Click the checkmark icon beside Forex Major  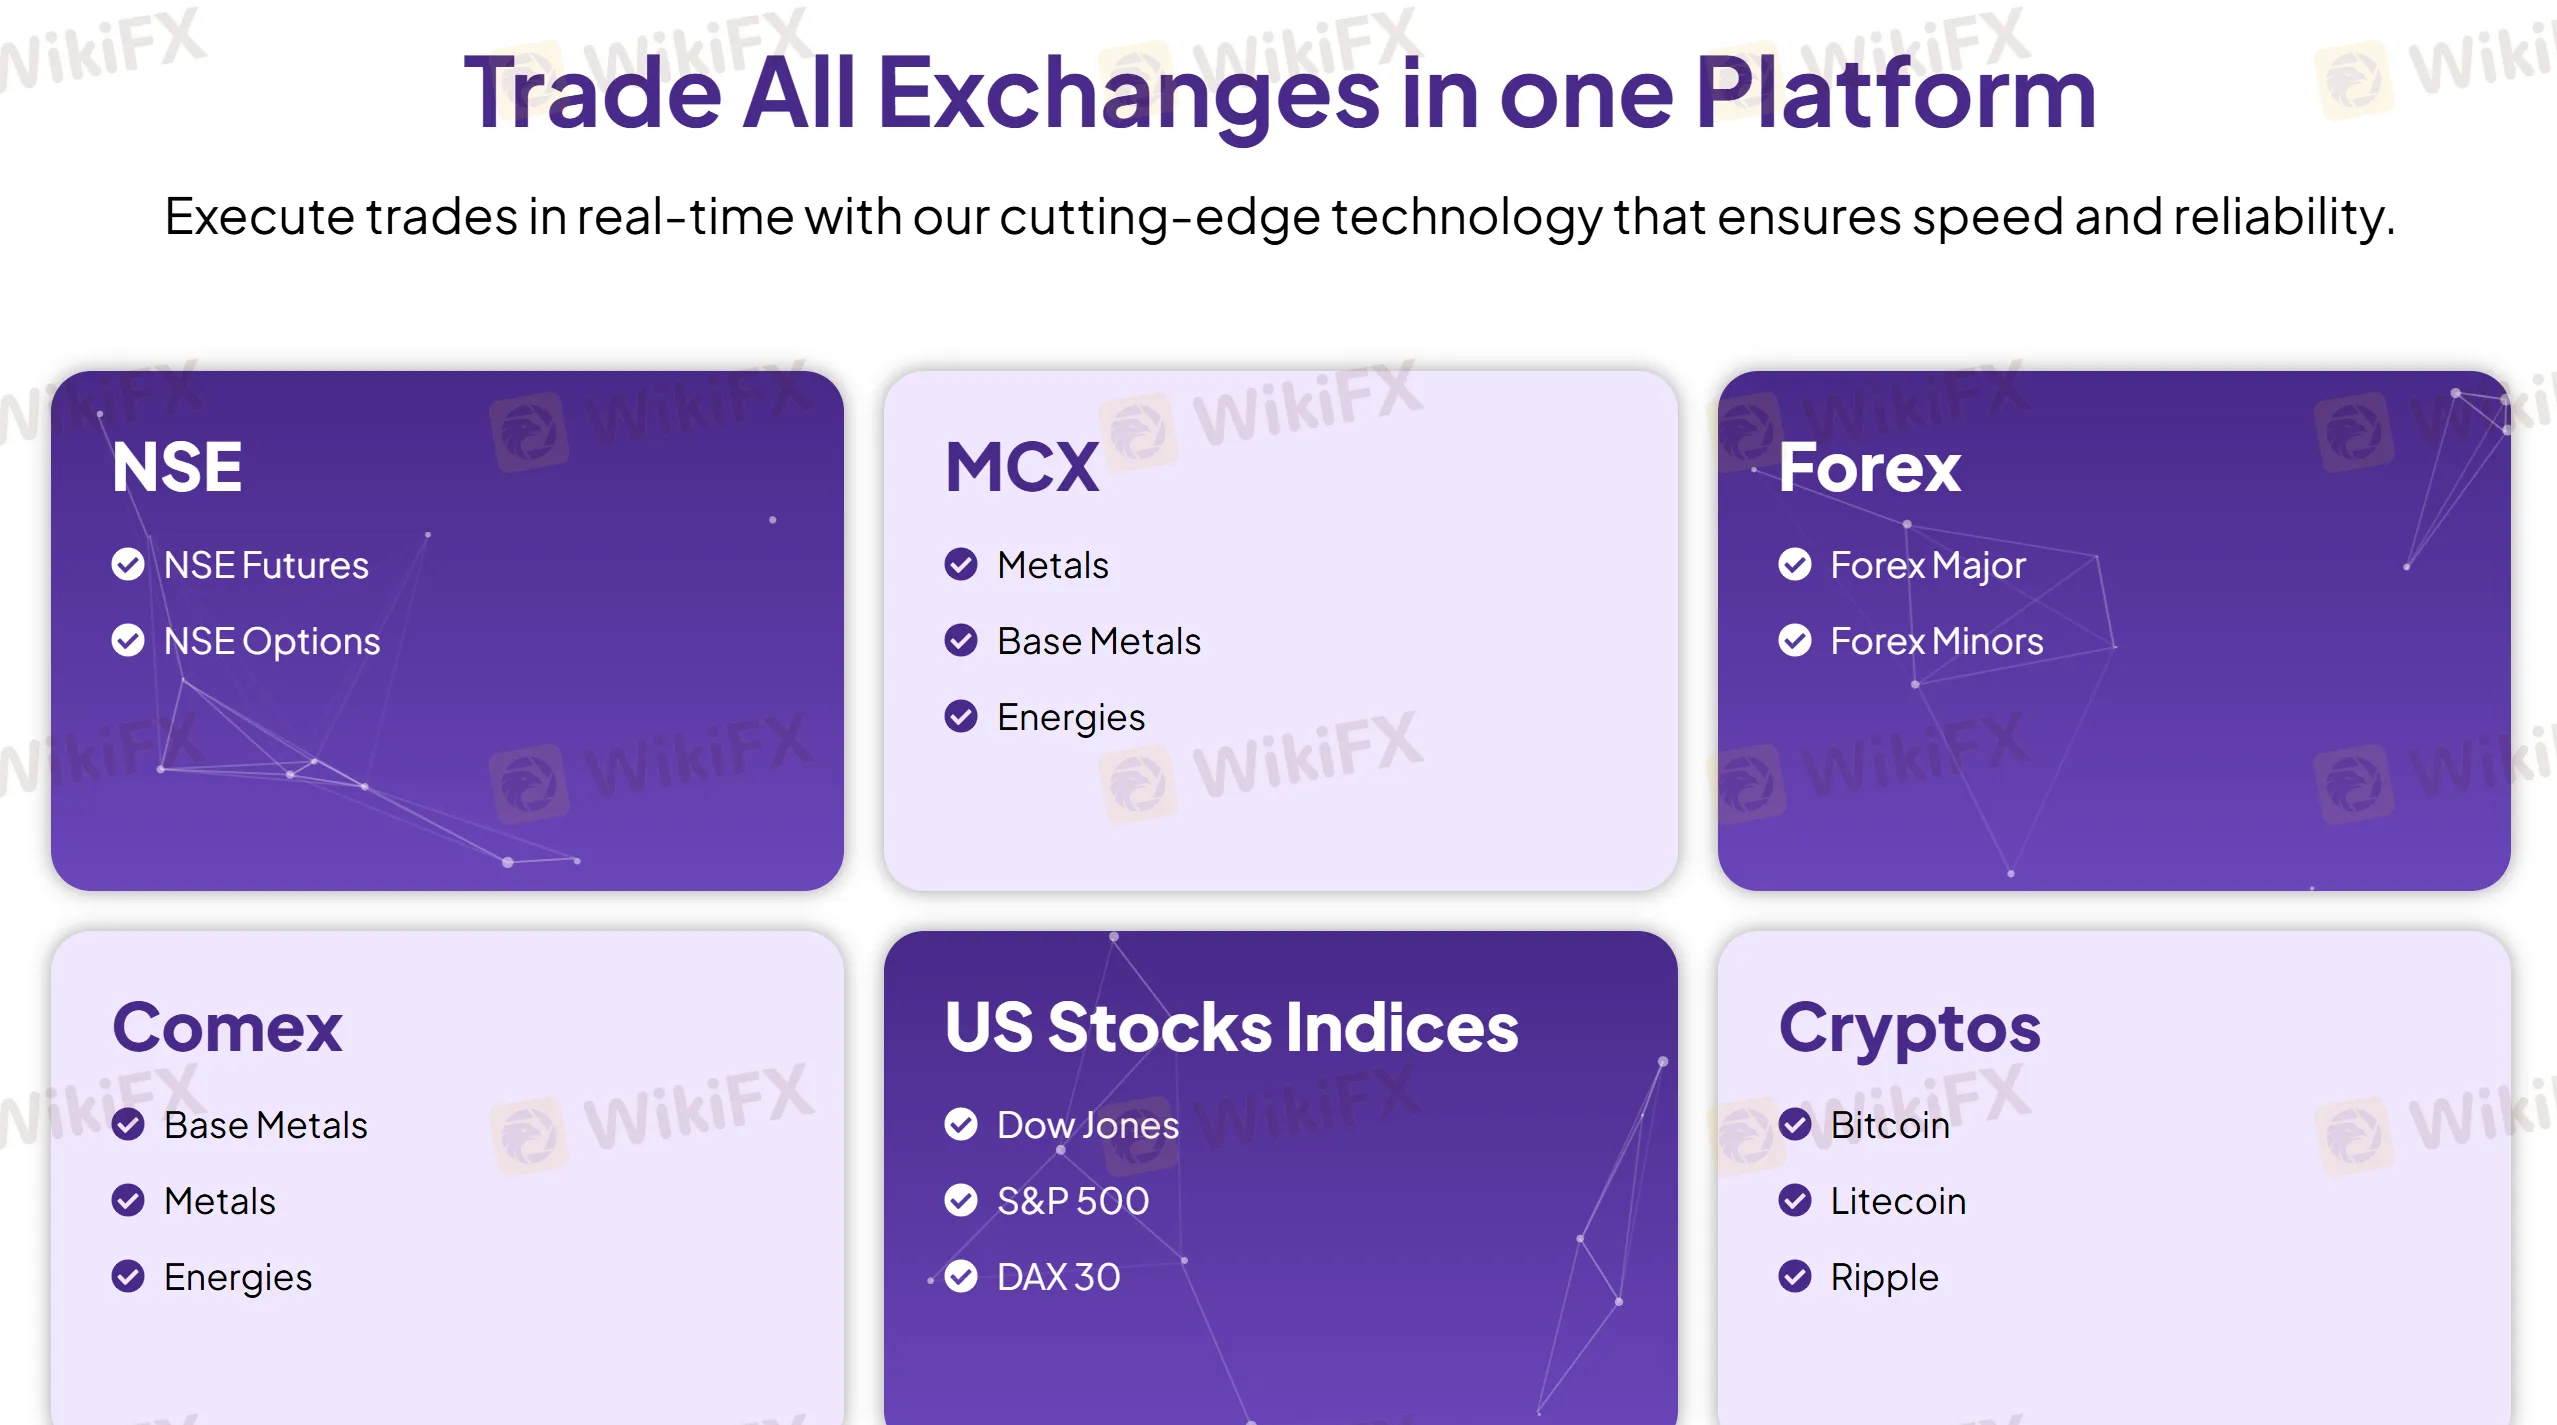click(x=1795, y=565)
